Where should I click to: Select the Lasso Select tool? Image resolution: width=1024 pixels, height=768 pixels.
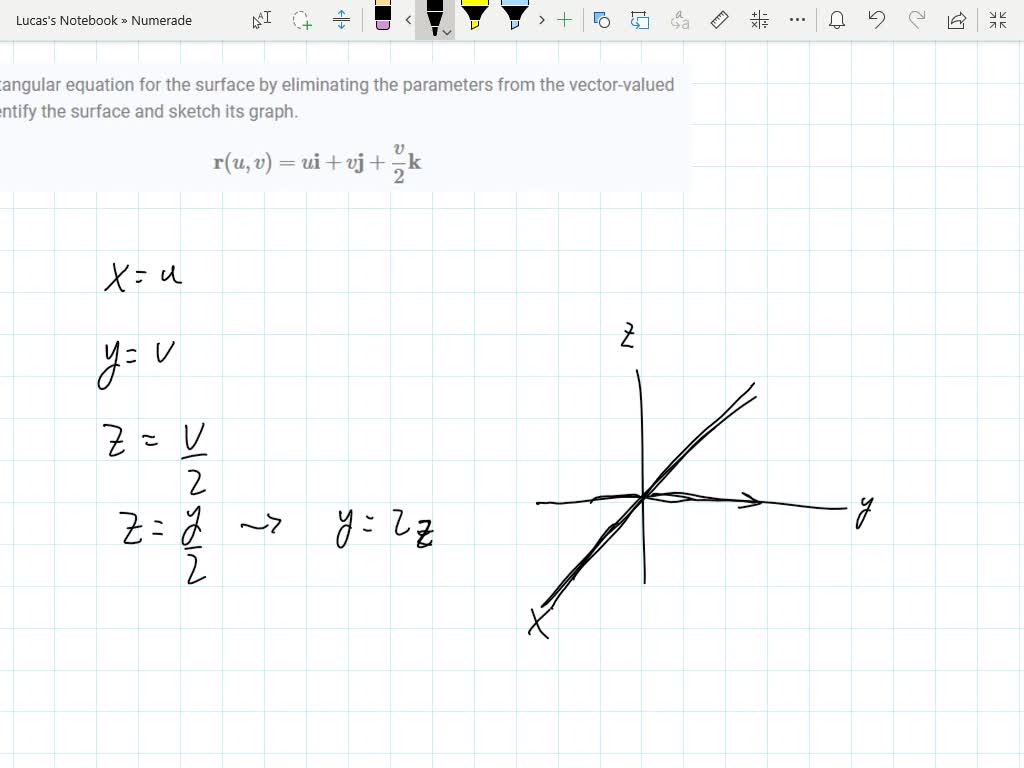tap(301, 20)
